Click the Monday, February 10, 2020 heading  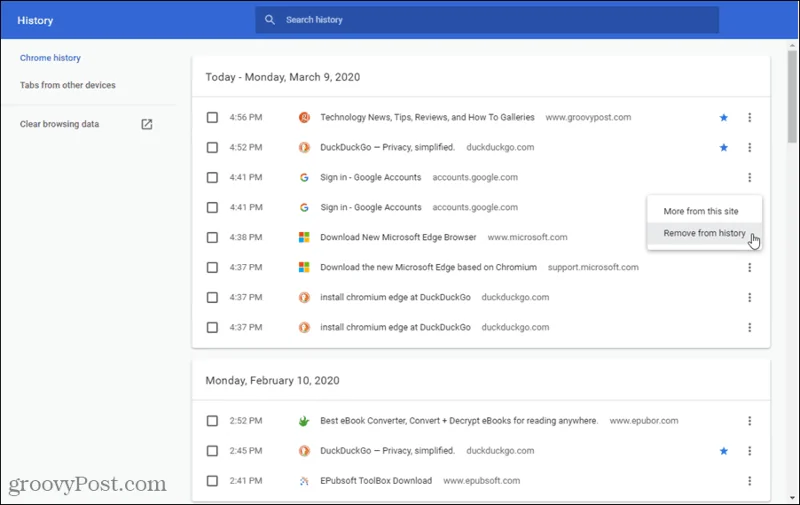272,381
